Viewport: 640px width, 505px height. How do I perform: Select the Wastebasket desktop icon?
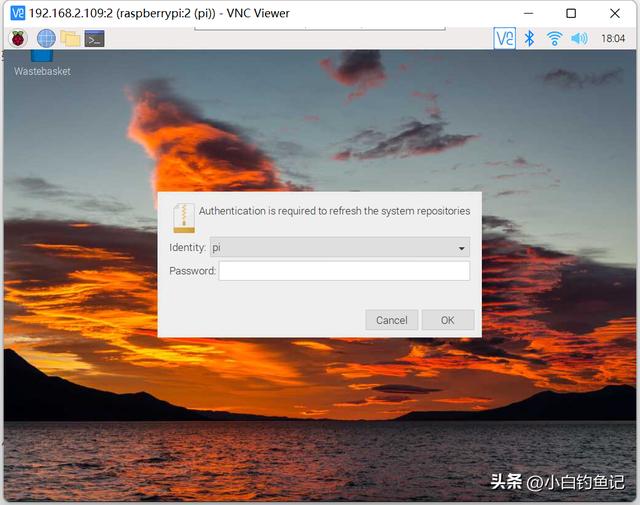point(42,63)
